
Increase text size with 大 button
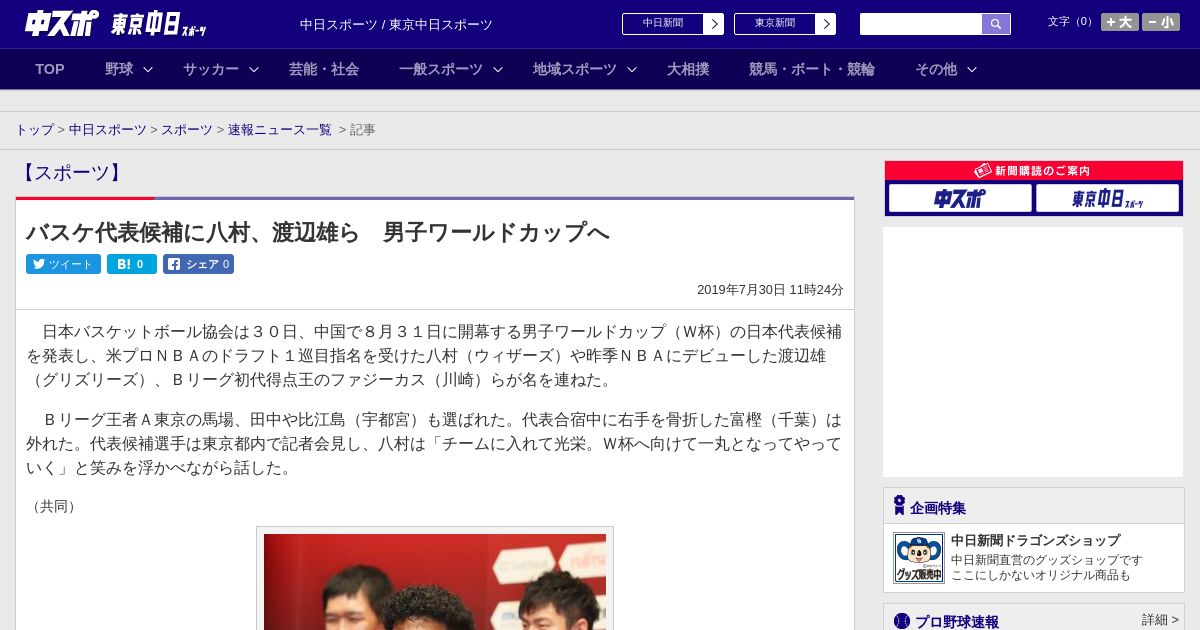(x=1119, y=22)
